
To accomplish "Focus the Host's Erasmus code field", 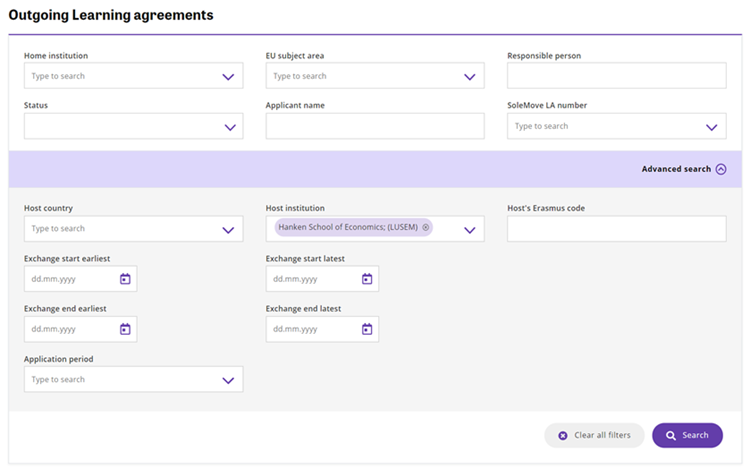I will click(x=617, y=229).
